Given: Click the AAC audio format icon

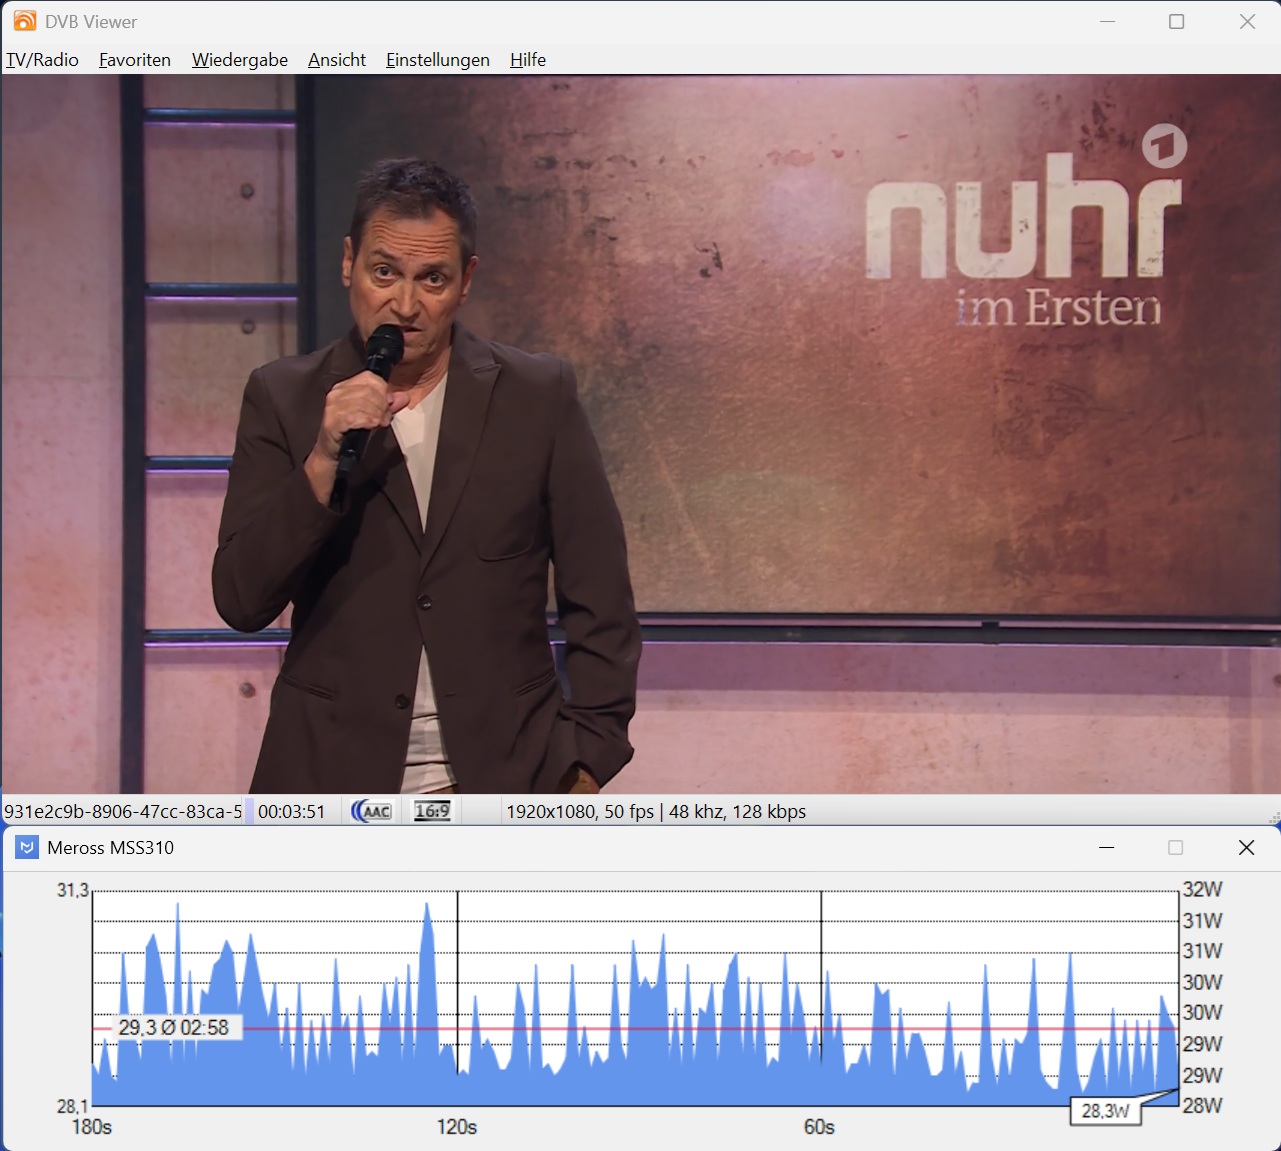Looking at the screenshot, I should pyautogui.click(x=373, y=811).
